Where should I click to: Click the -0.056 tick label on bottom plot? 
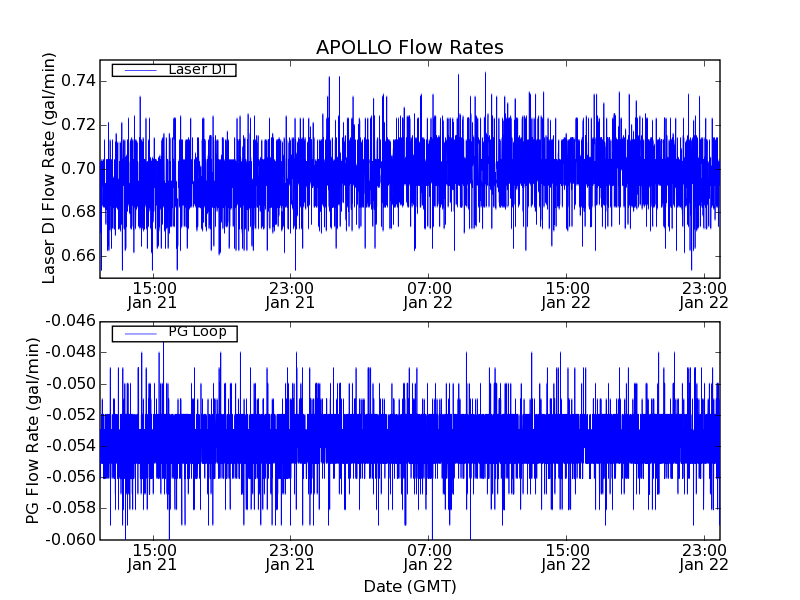(x=71, y=477)
